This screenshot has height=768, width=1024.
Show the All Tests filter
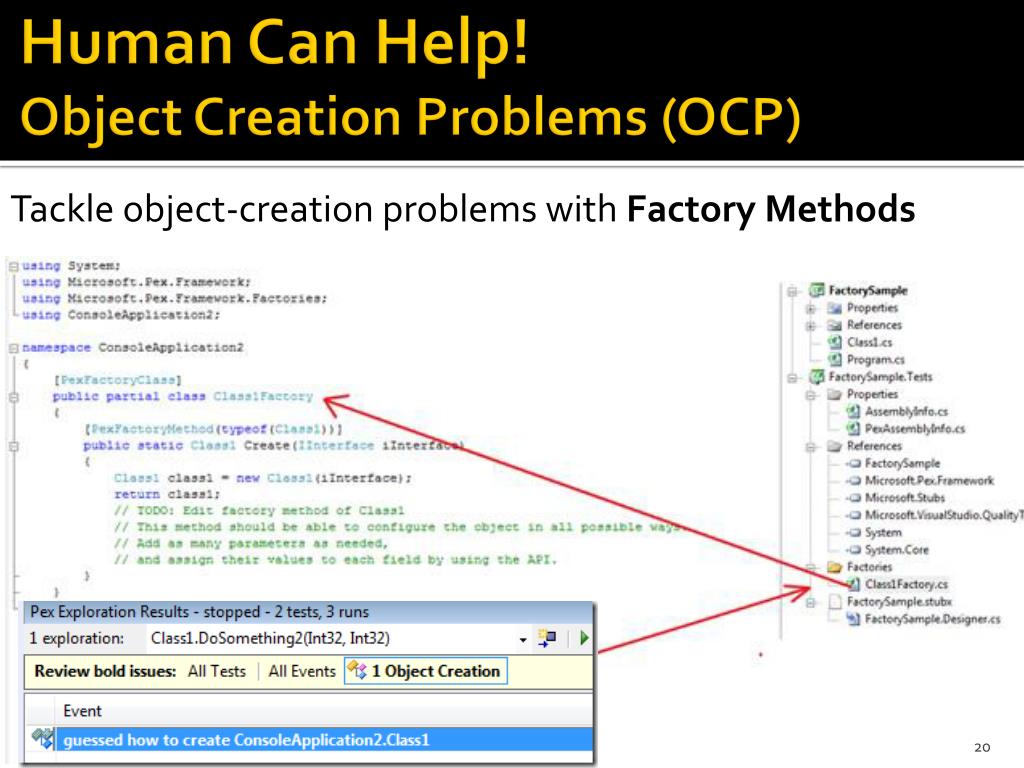(x=217, y=671)
